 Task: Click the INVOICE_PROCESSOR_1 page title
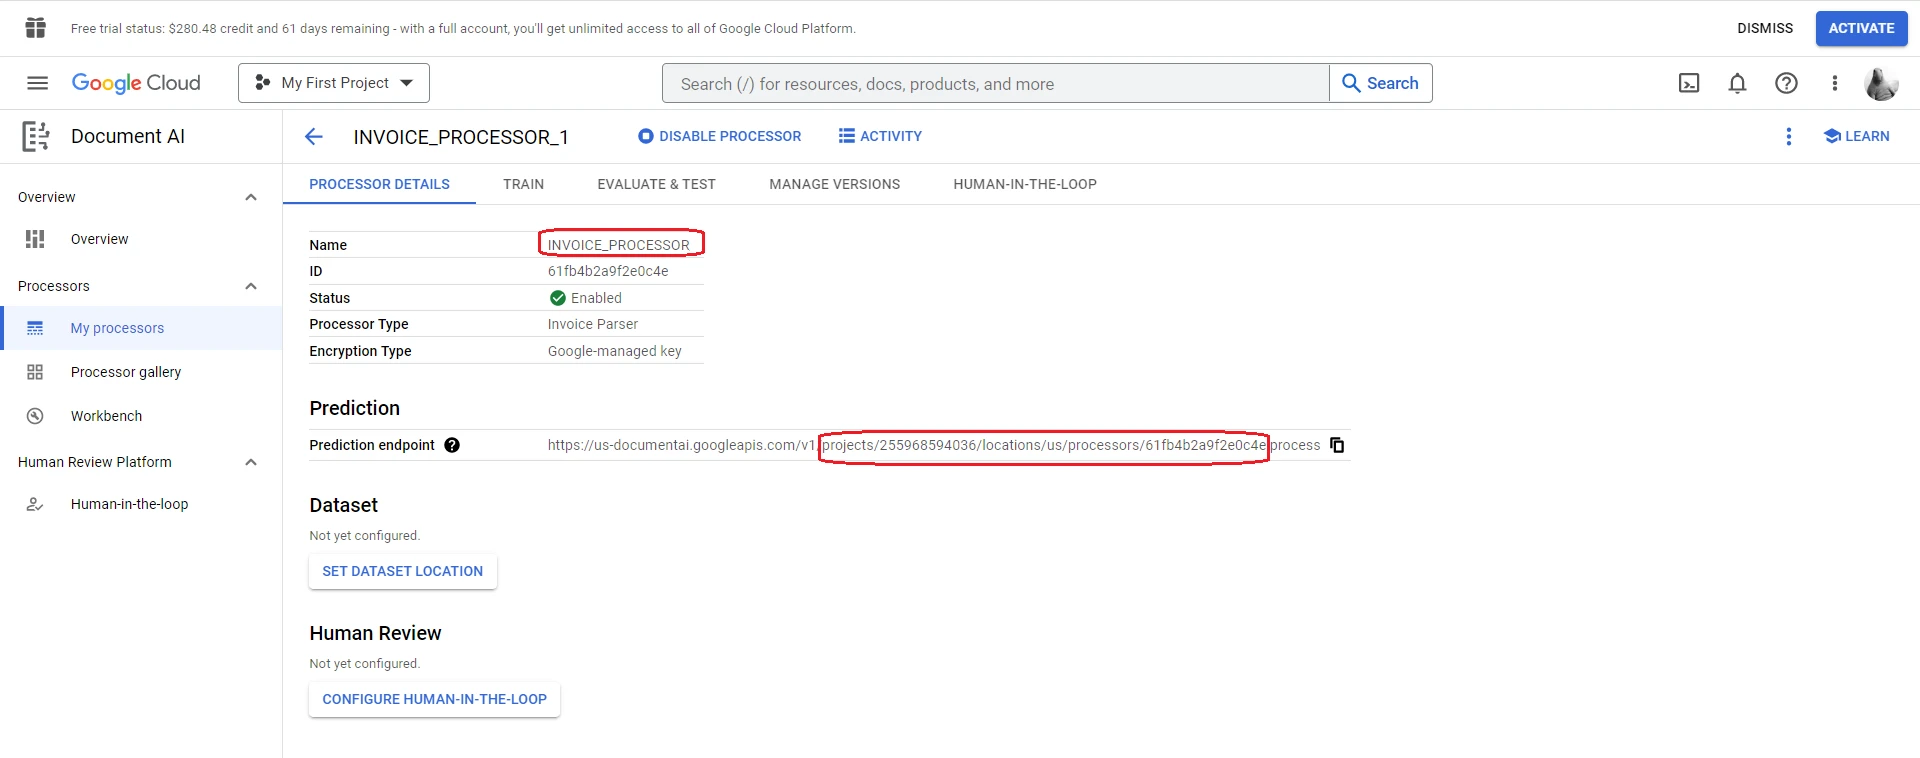(461, 137)
